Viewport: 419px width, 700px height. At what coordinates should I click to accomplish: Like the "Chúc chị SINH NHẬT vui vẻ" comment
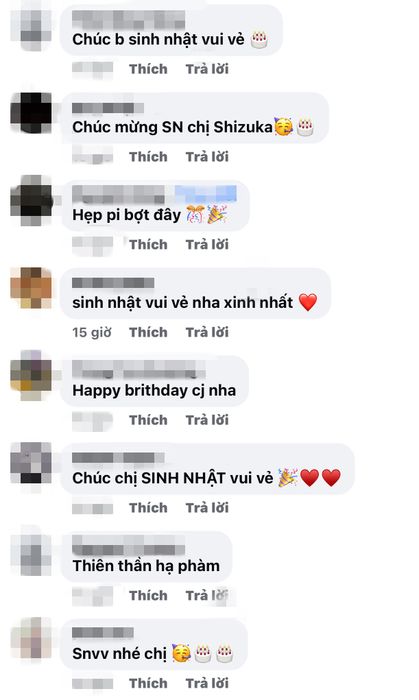pyautogui.click(x=148, y=508)
